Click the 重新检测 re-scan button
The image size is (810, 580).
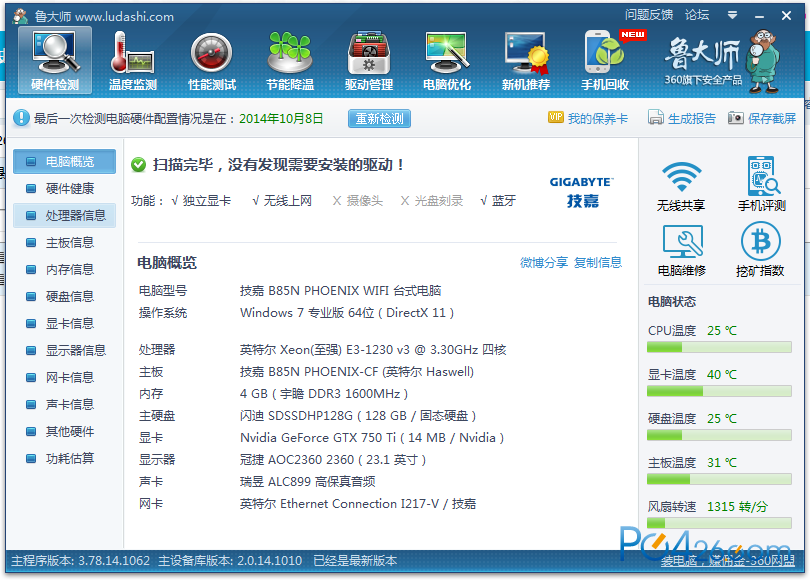tap(379, 119)
